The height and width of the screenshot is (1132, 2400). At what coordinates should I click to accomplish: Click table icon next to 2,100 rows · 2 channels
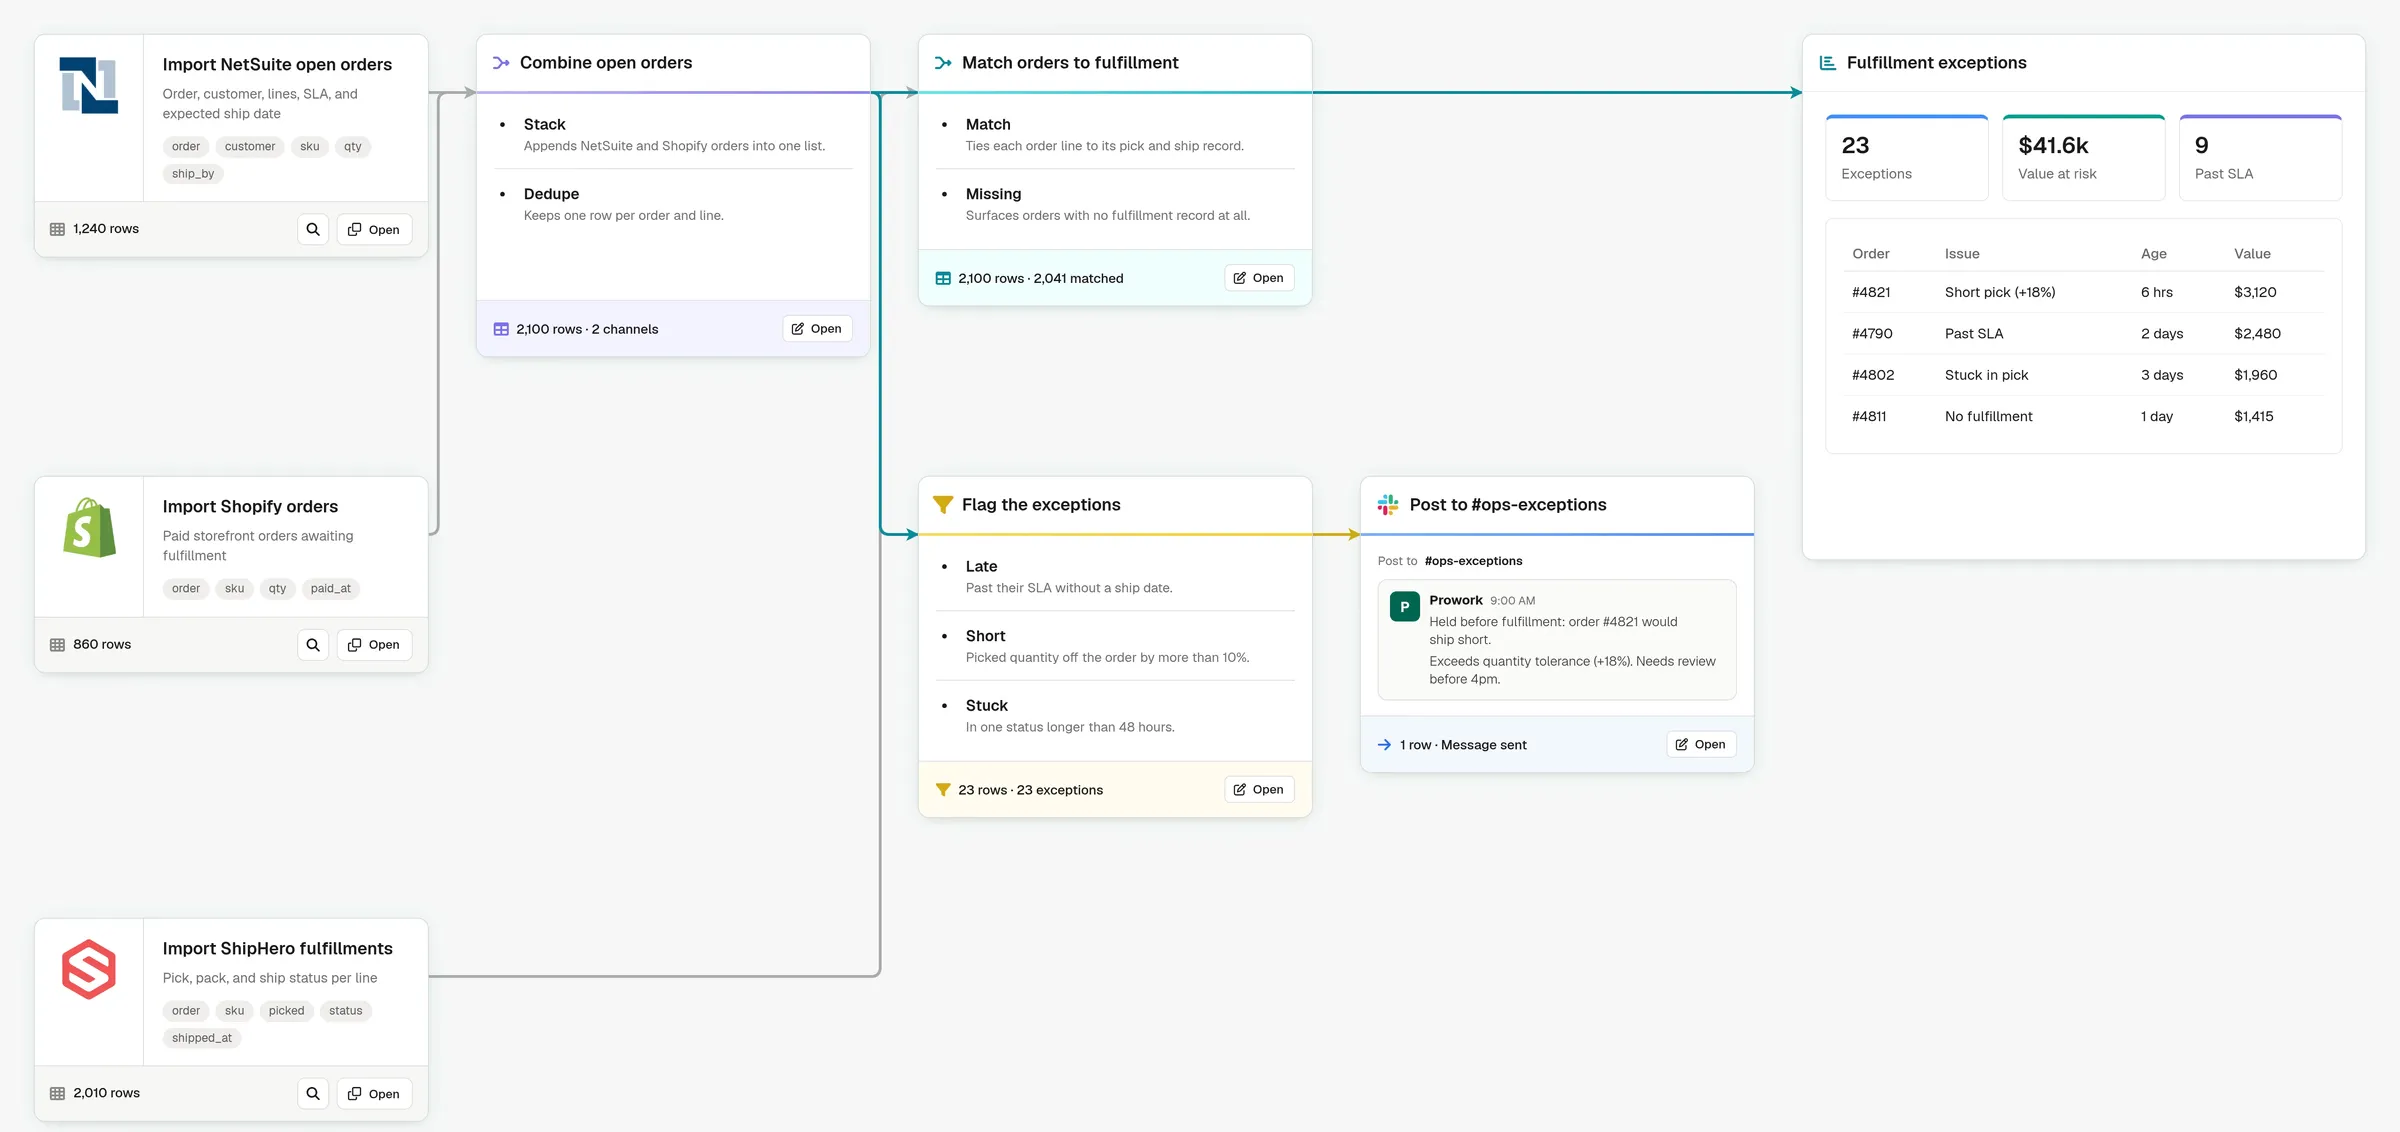501,329
